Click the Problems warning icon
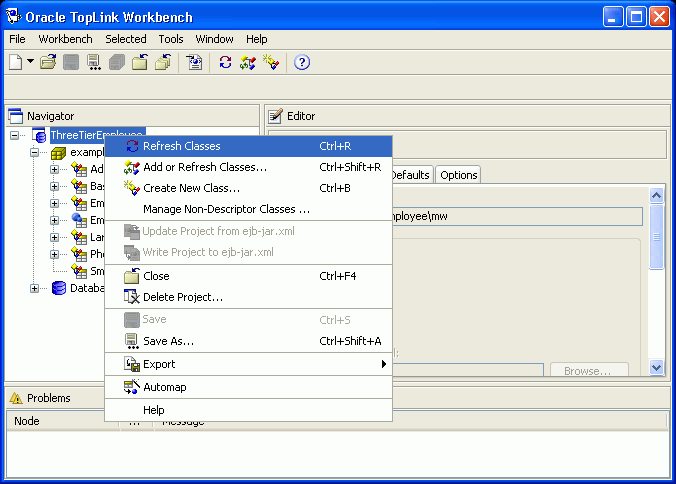676x484 pixels. point(16,398)
